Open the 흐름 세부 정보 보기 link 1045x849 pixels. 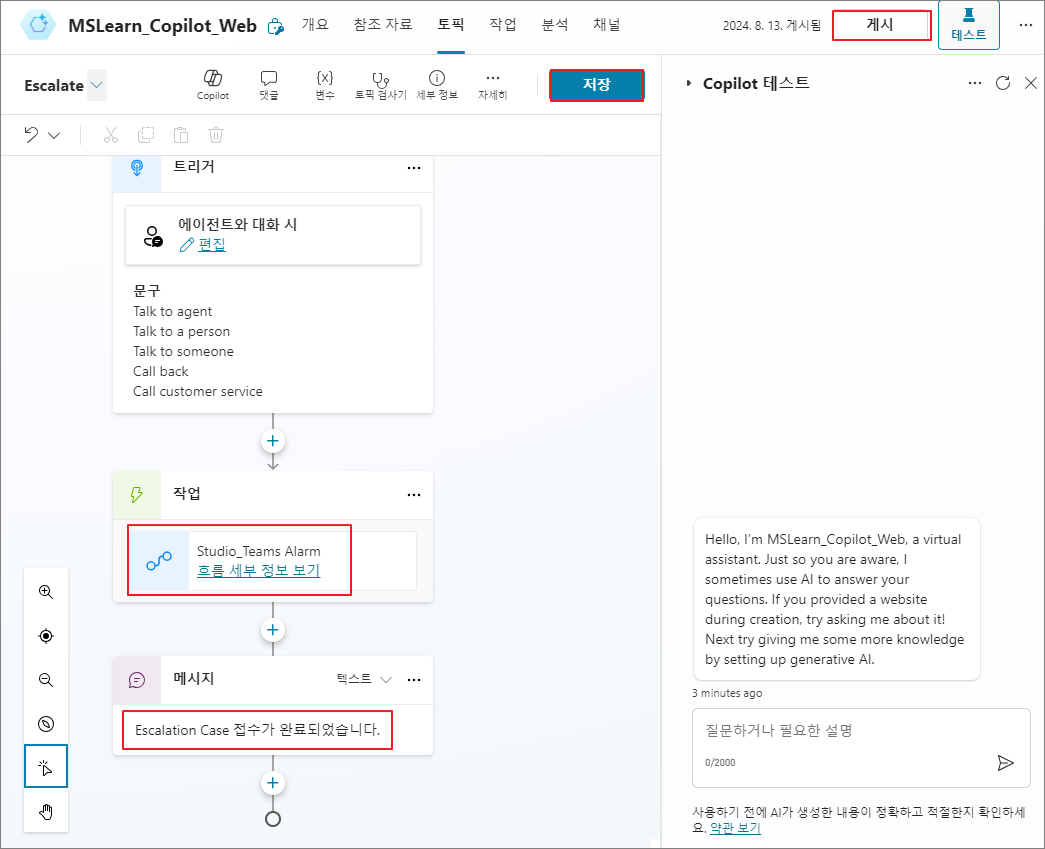259,570
